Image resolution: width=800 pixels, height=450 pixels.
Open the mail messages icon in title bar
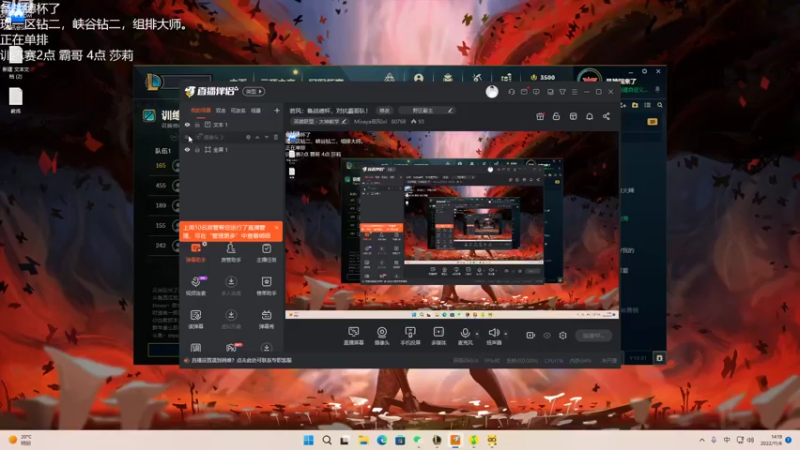(524, 92)
